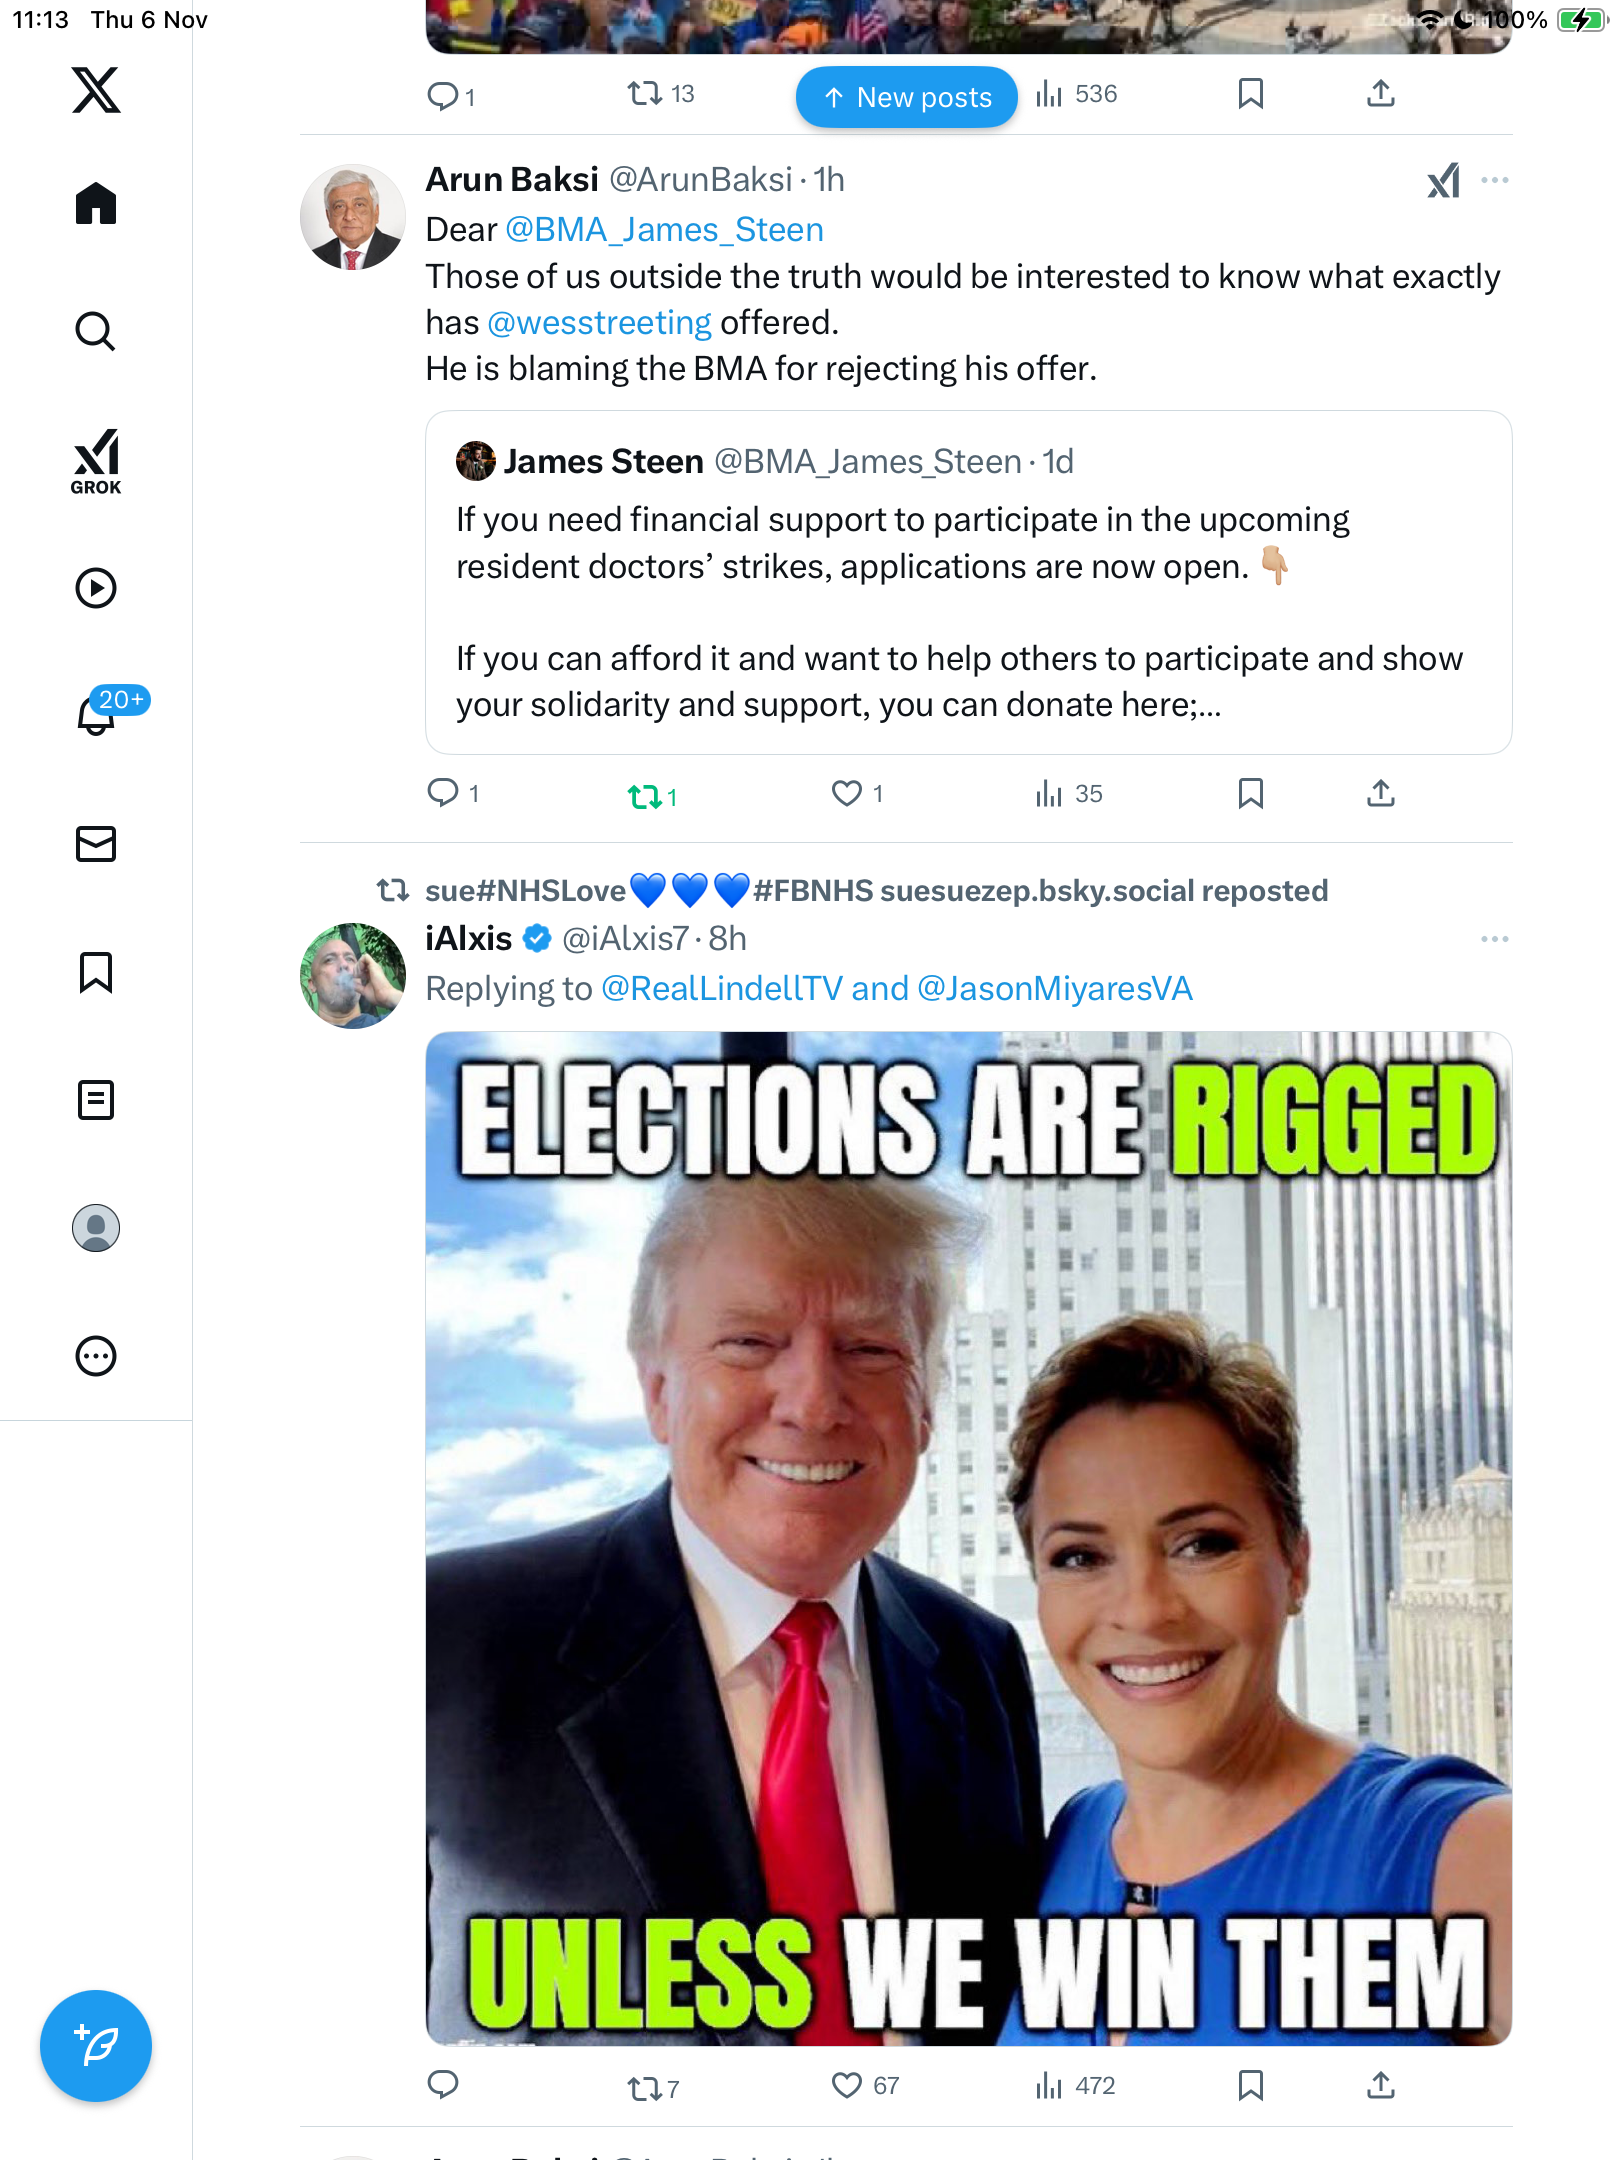1620x2160 pixels.
Task: Undo repost on Arun Baksi's post
Action: 645,796
